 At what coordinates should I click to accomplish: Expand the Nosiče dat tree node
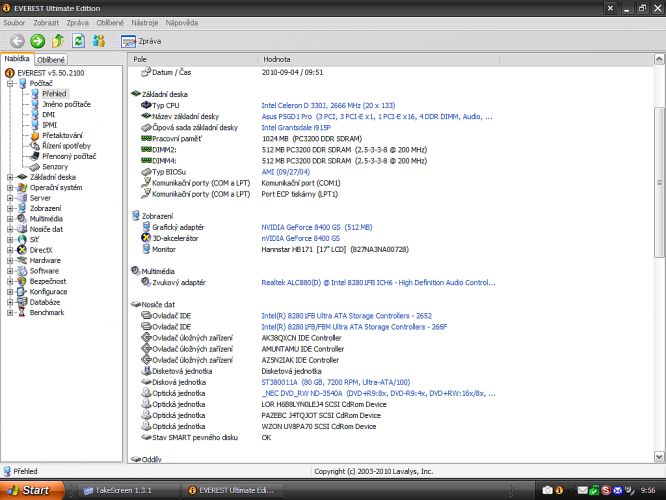pyautogui.click(x=10, y=229)
